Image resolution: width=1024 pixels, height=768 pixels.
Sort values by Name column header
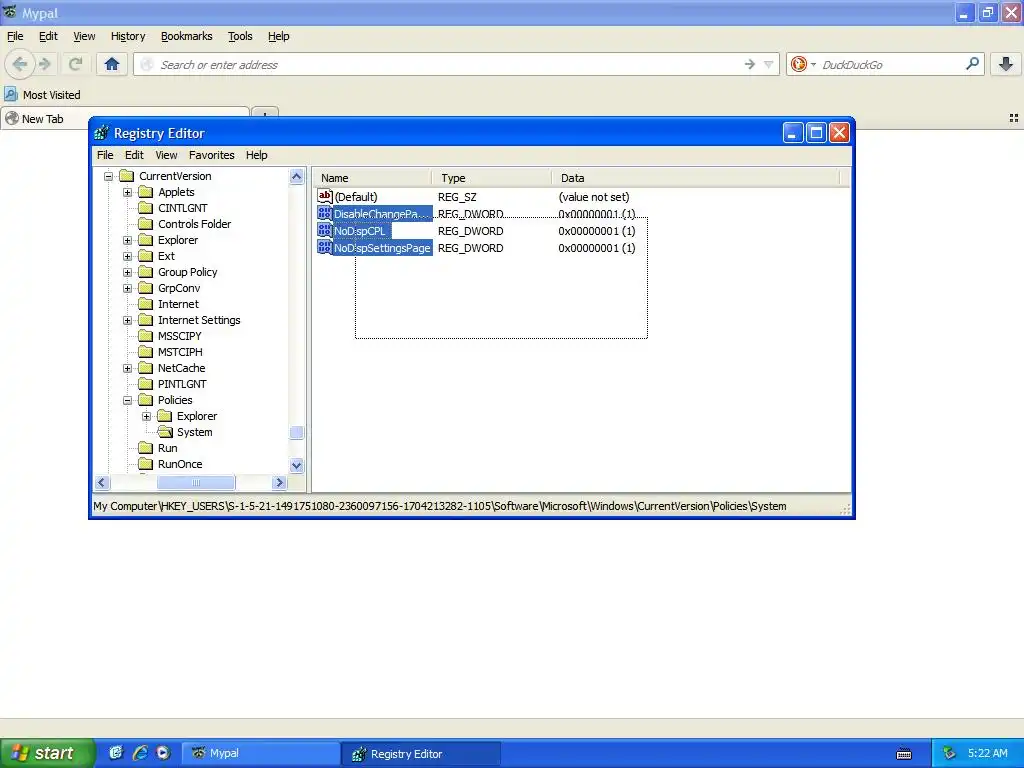tap(371, 178)
